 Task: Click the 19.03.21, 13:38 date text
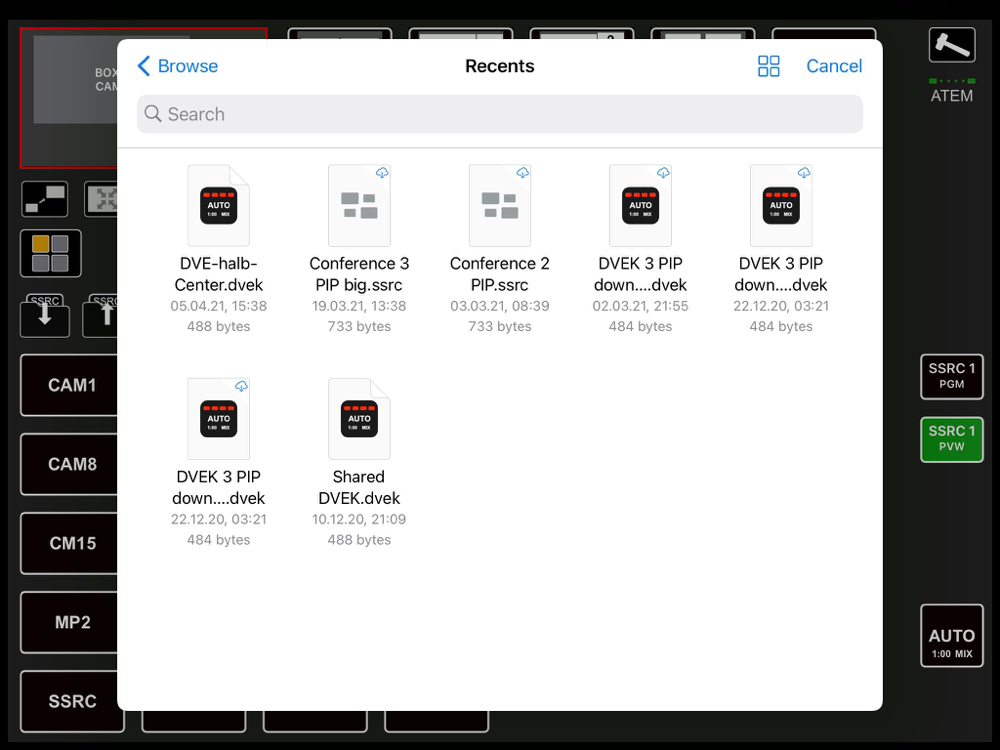pos(359,306)
